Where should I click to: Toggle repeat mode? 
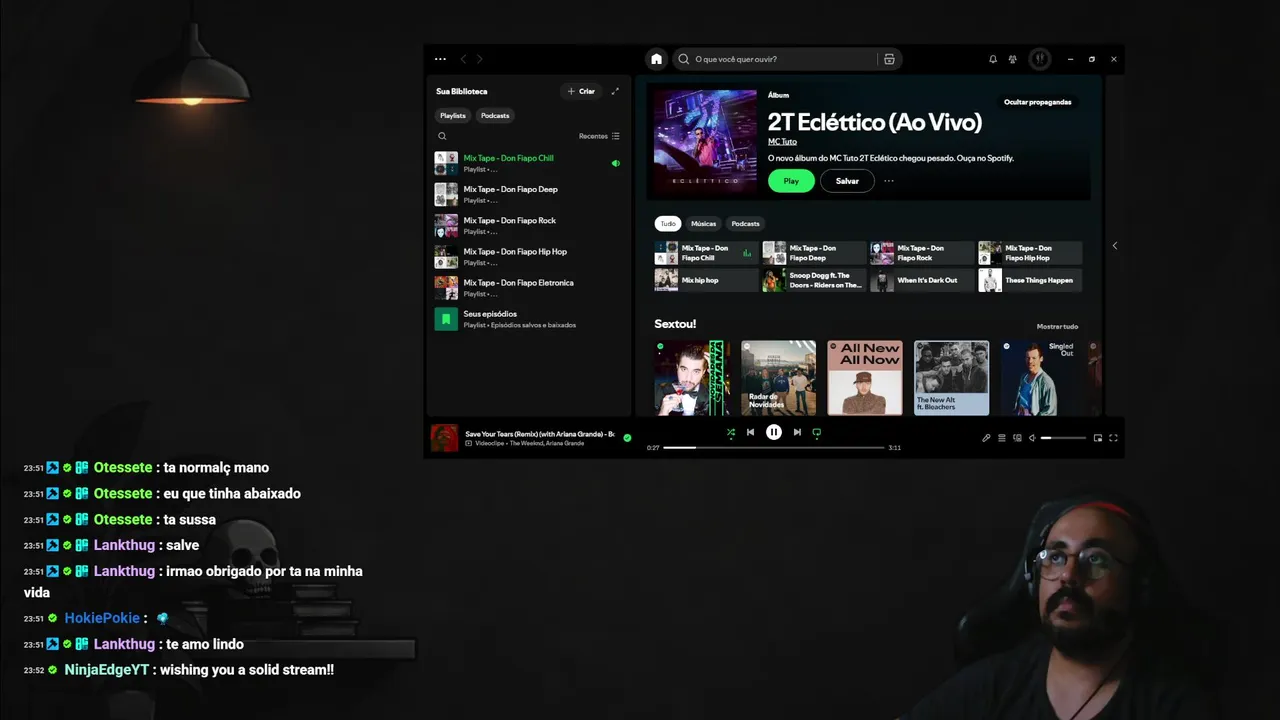click(817, 432)
